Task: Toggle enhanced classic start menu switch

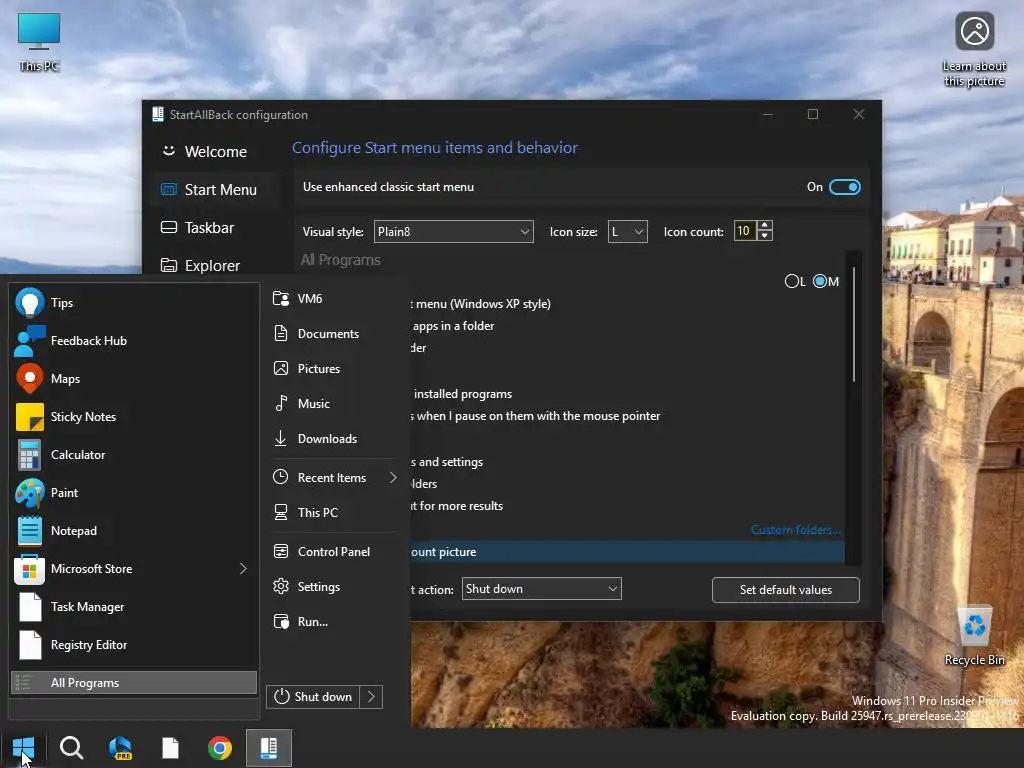Action: pos(844,187)
